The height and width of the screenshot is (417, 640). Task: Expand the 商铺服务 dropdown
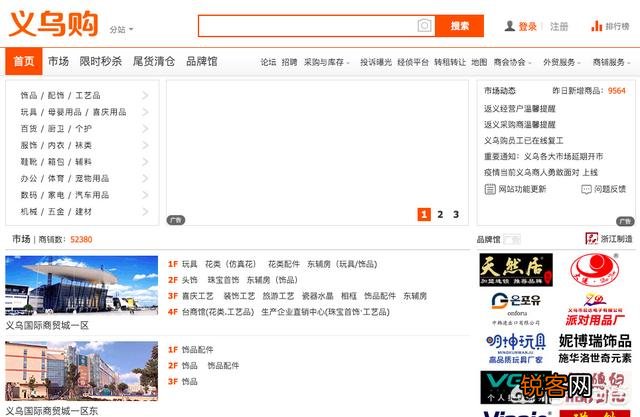tap(611, 62)
